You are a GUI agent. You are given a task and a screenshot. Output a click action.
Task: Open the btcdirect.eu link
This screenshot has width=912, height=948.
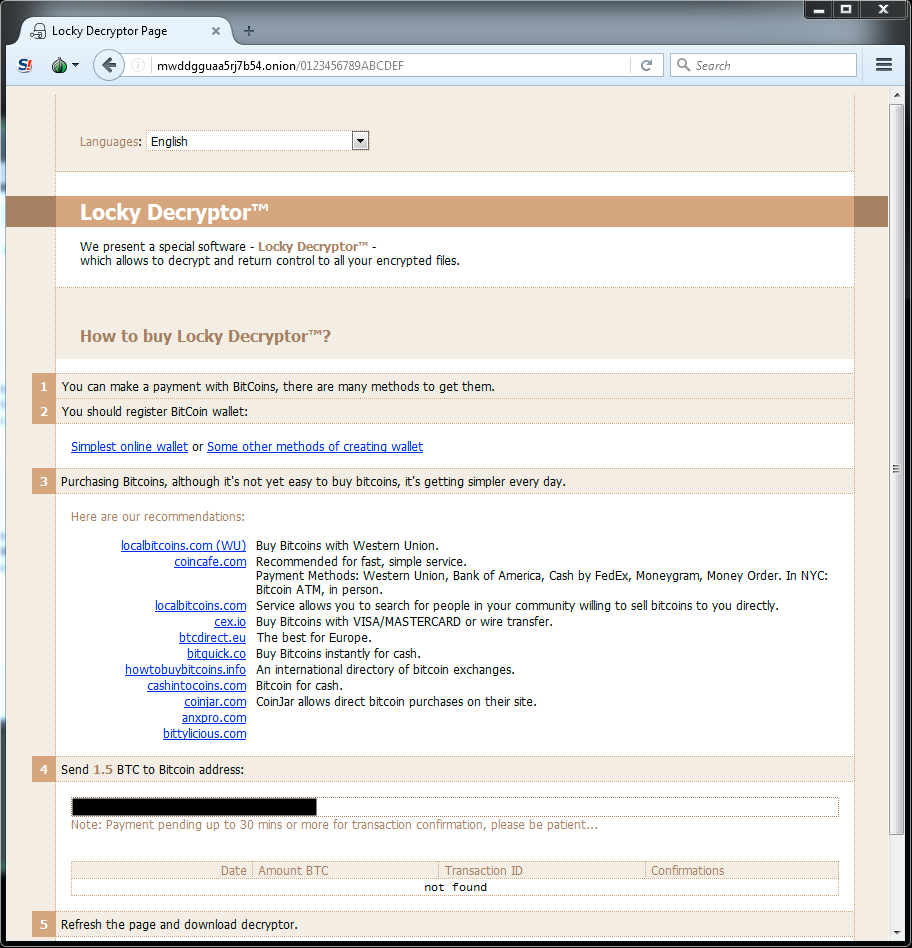[x=212, y=637]
